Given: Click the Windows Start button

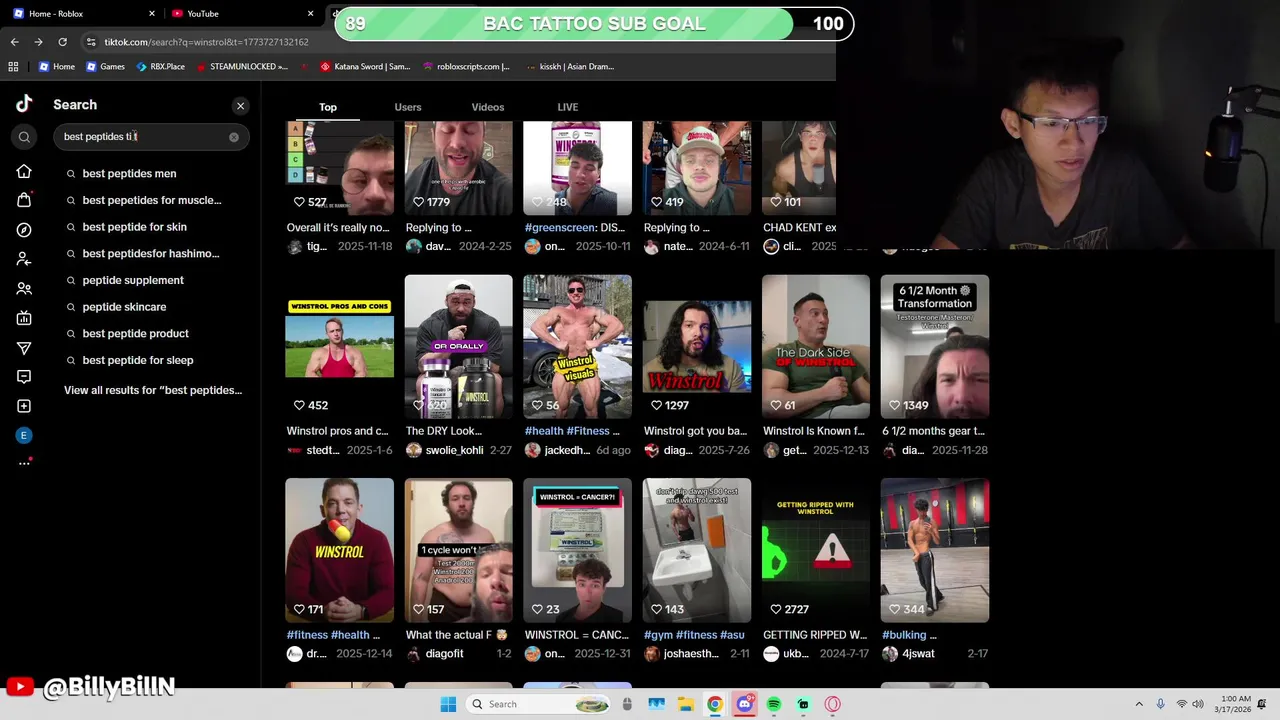Looking at the screenshot, I should pyautogui.click(x=448, y=704).
